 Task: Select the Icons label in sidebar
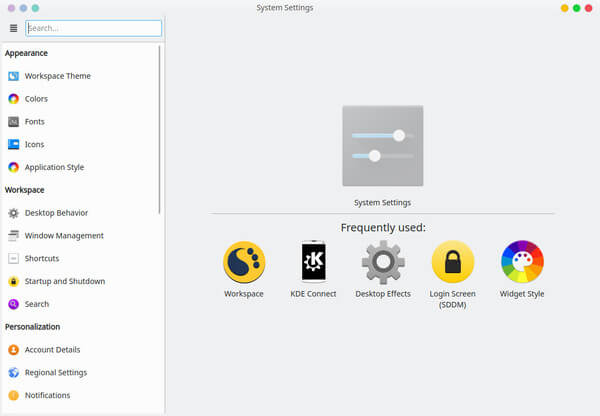[34, 144]
